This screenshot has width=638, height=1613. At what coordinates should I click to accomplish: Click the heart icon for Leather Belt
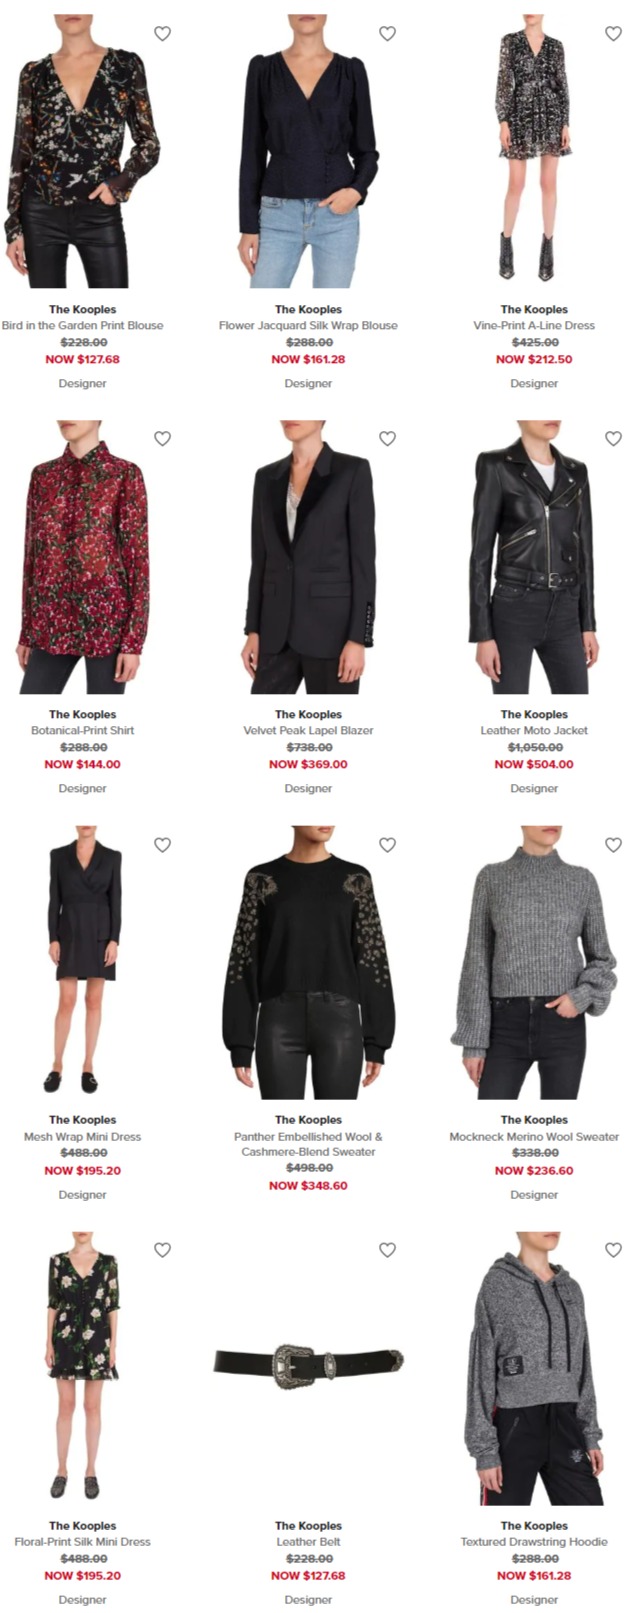387,1249
